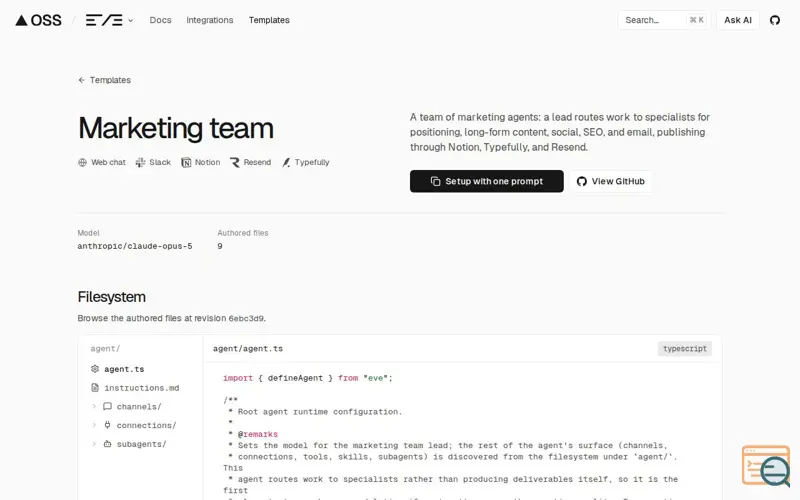Click the Authored files count 9

[220, 246]
